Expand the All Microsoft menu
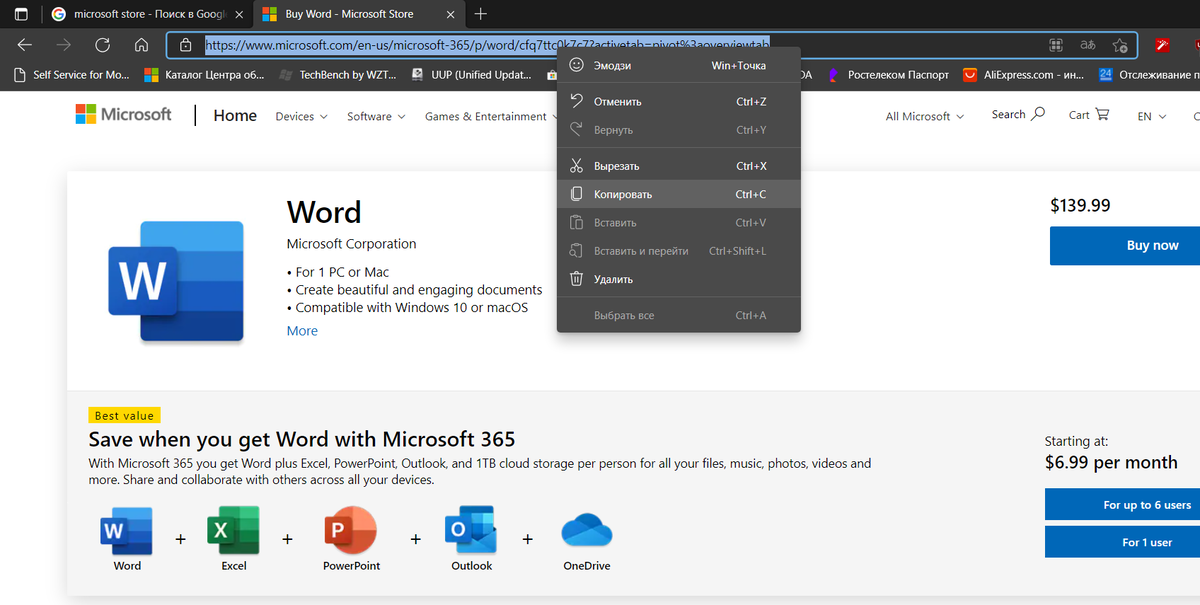Viewport: 1200px width, 605px height. coord(925,116)
